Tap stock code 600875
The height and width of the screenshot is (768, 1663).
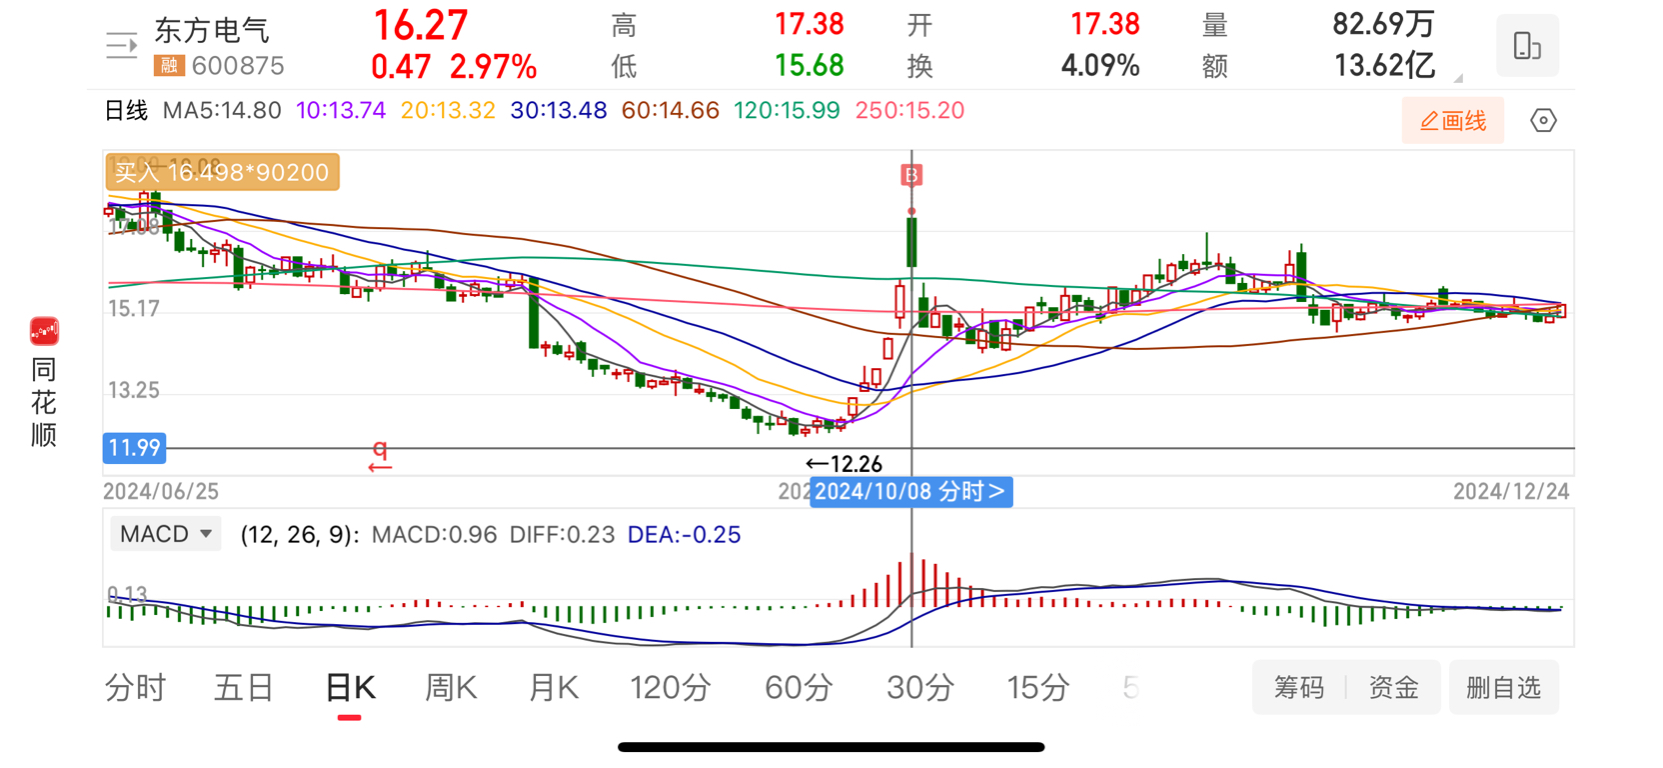pyautogui.click(x=238, y=66)
